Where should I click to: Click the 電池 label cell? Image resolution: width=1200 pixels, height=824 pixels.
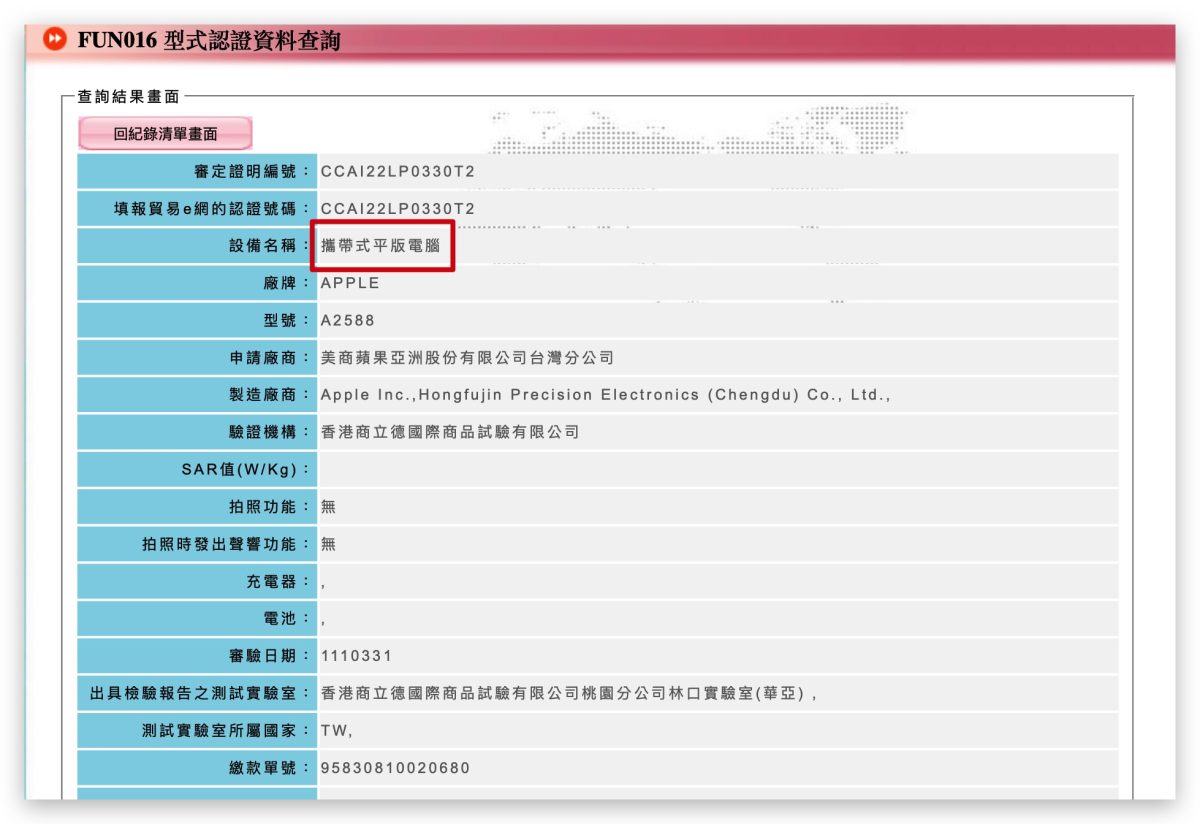pyautogui.click(x=198, y=619)
